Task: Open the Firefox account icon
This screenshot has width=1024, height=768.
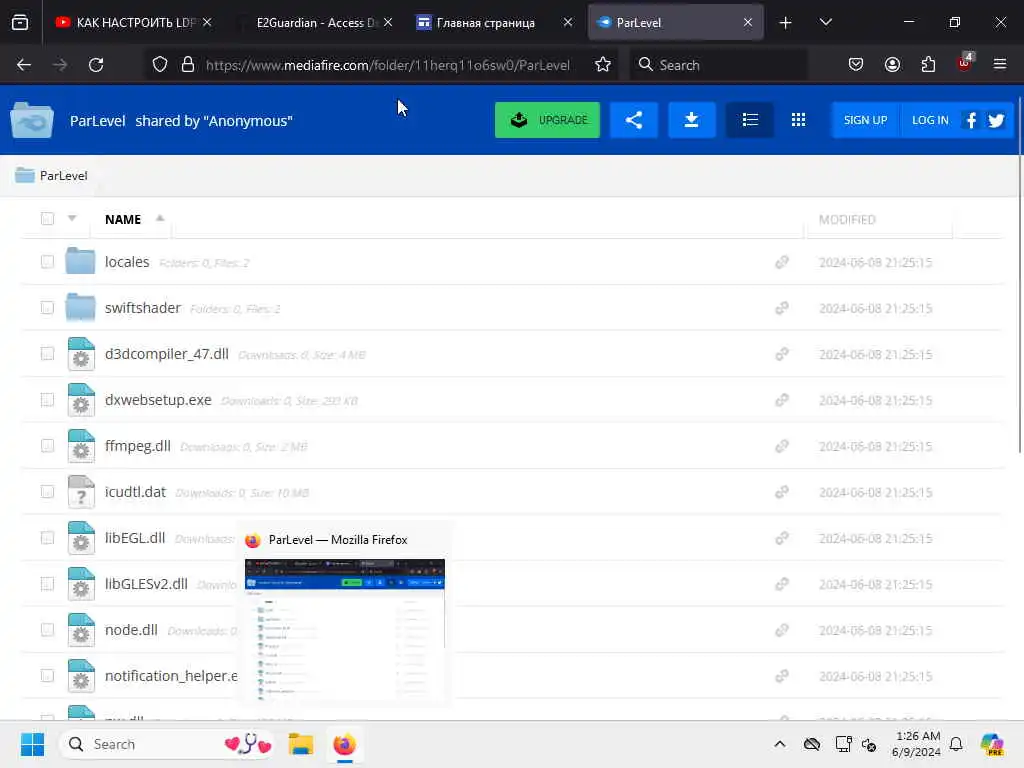Action: click(892, 65)
